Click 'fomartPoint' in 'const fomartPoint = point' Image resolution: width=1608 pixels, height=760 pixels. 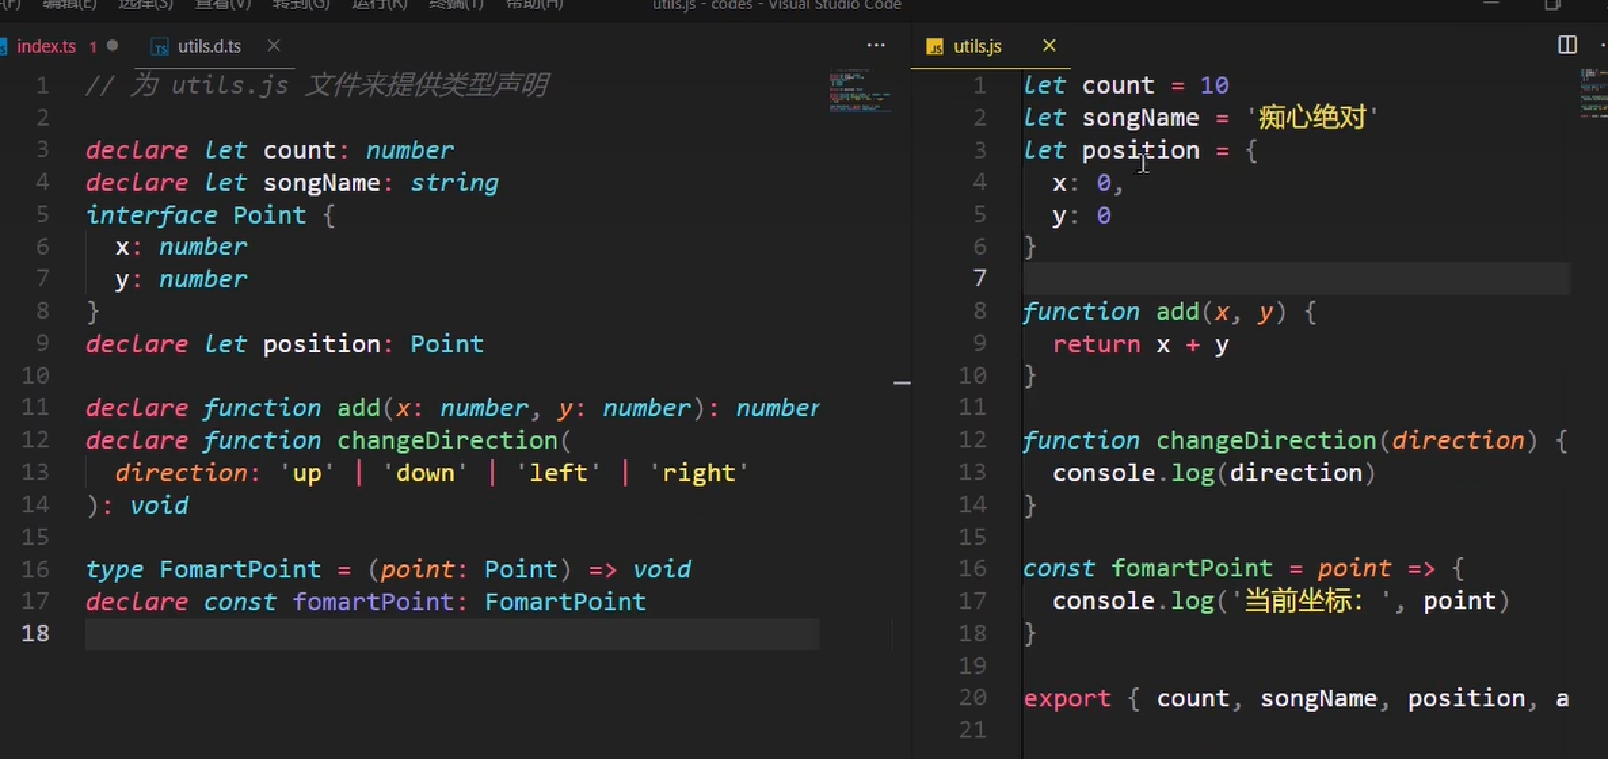pyautogui.click(x=1193, y=569)
